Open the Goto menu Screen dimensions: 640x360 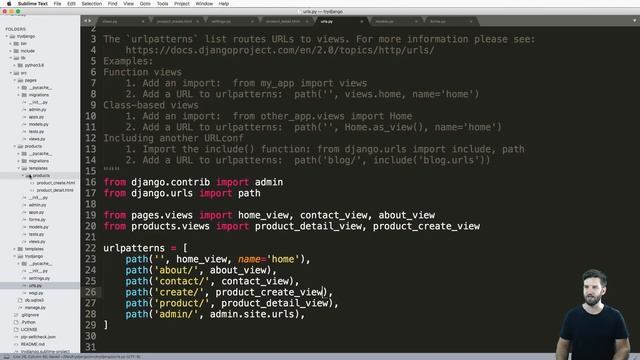(x=145, y=4)
